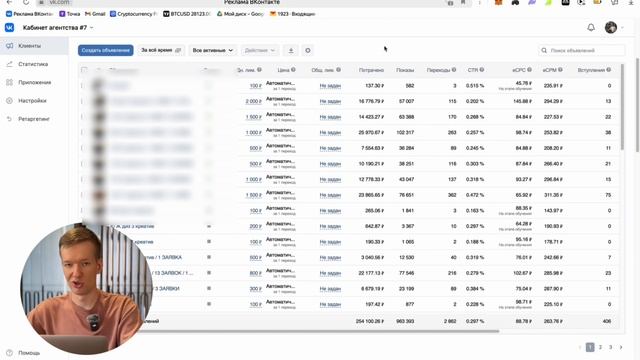Screen dimensions: 640x360
Task: Click help icon next to Общ. лим.
Action: pos(338,70)
